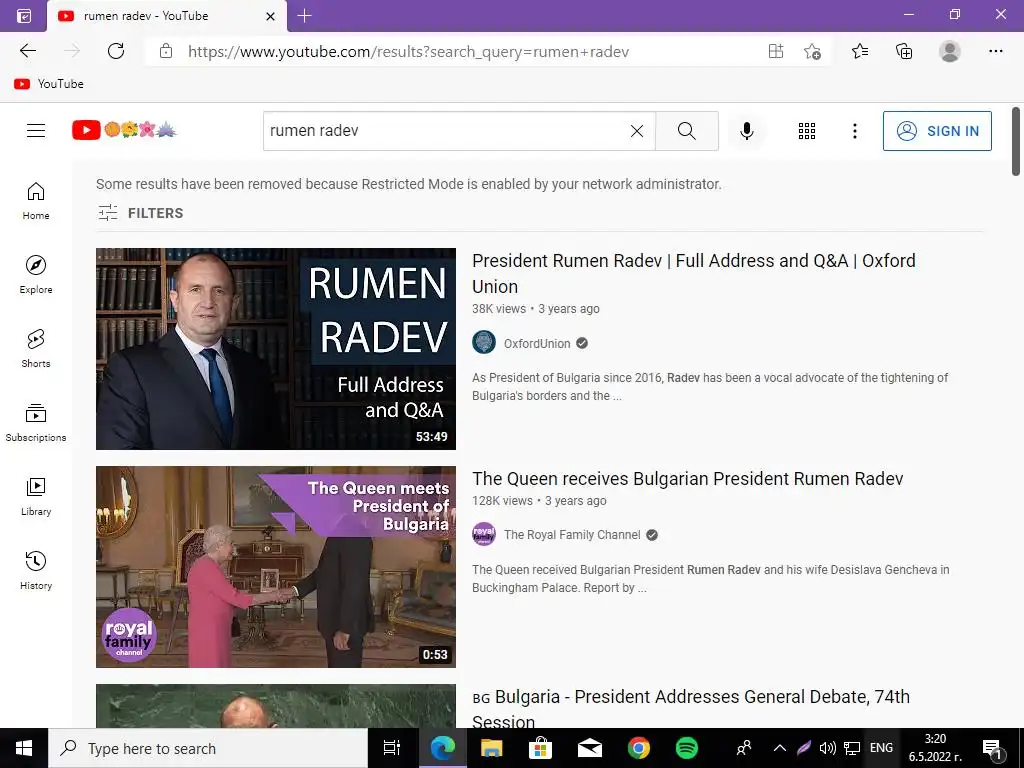This screenshot has height=768, width=1024.
Task: Open 'President Rumen Radev | Full Address' title
Action: coord(694,273)
